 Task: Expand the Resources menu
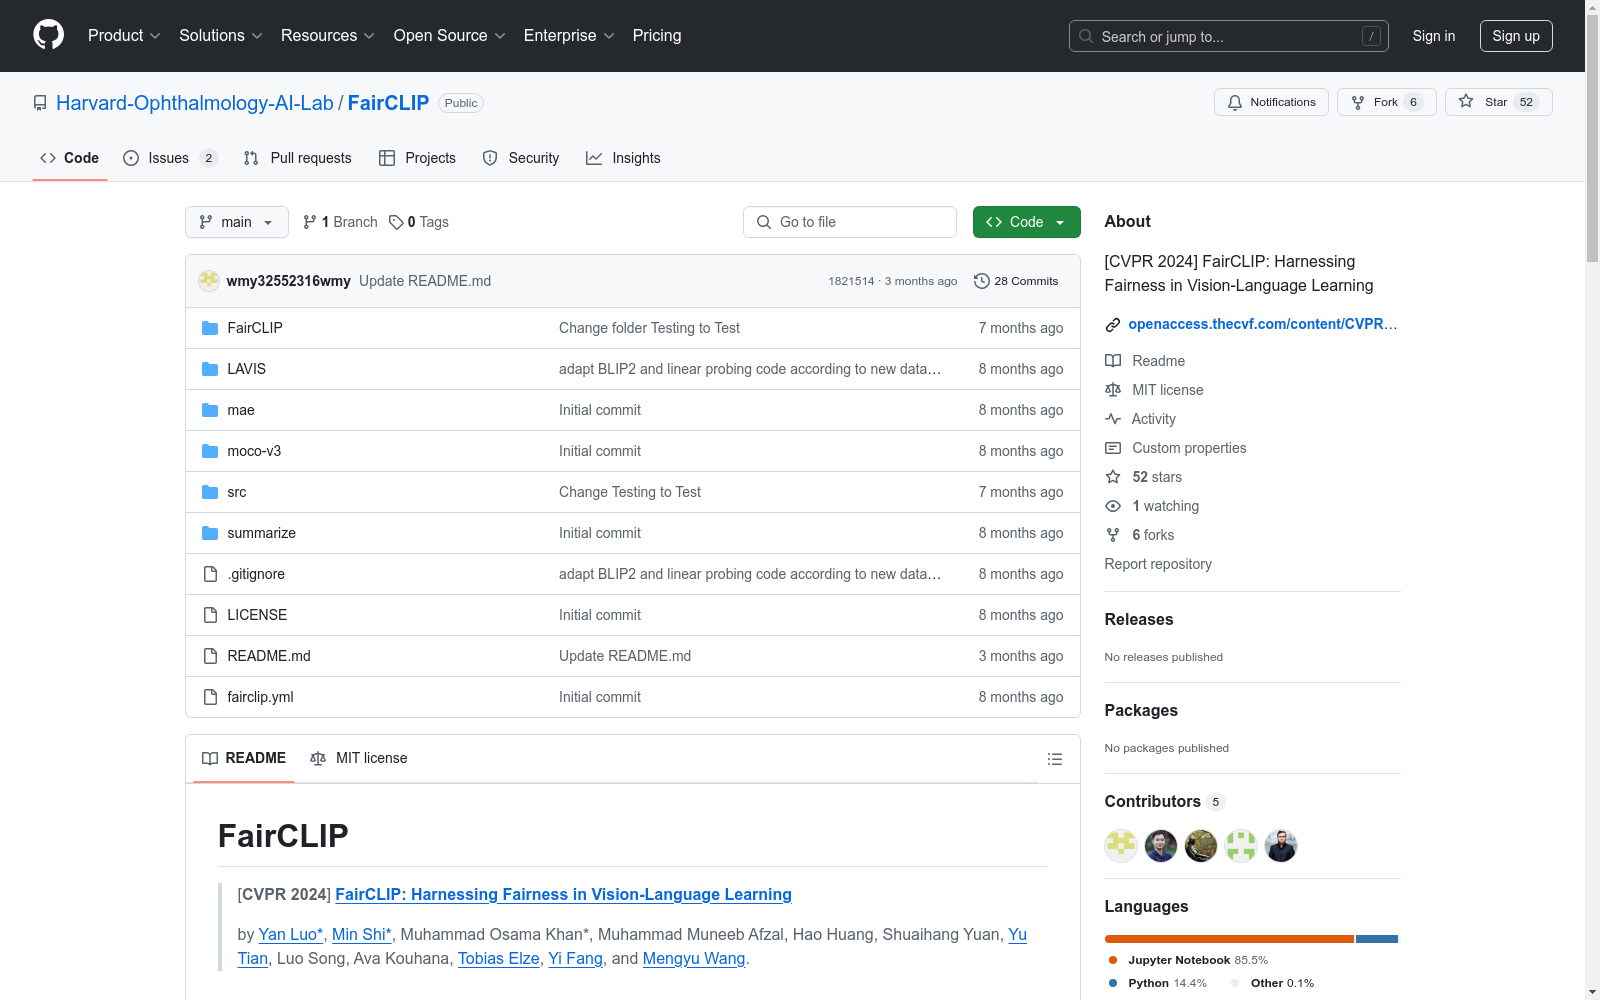pos(328,35)
